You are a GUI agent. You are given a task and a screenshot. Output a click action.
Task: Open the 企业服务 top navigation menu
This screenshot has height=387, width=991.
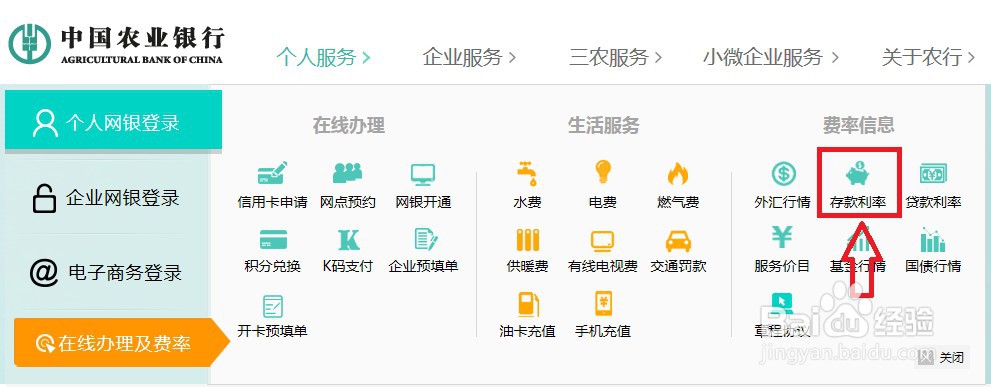[470, 58]
